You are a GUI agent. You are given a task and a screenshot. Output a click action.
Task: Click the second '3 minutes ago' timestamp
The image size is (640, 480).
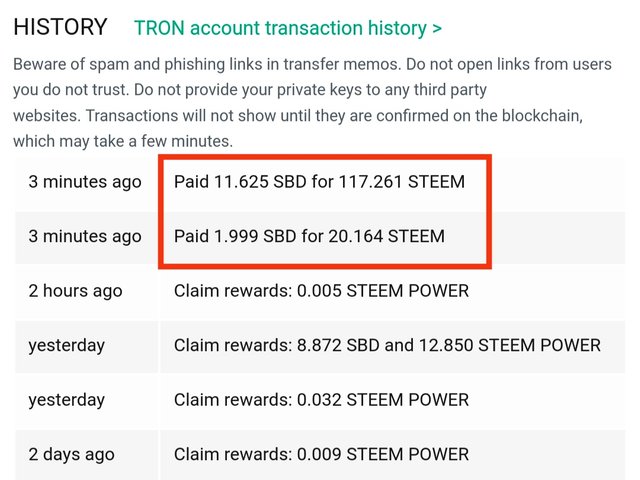pyautogui.click(x=85, y=237)
